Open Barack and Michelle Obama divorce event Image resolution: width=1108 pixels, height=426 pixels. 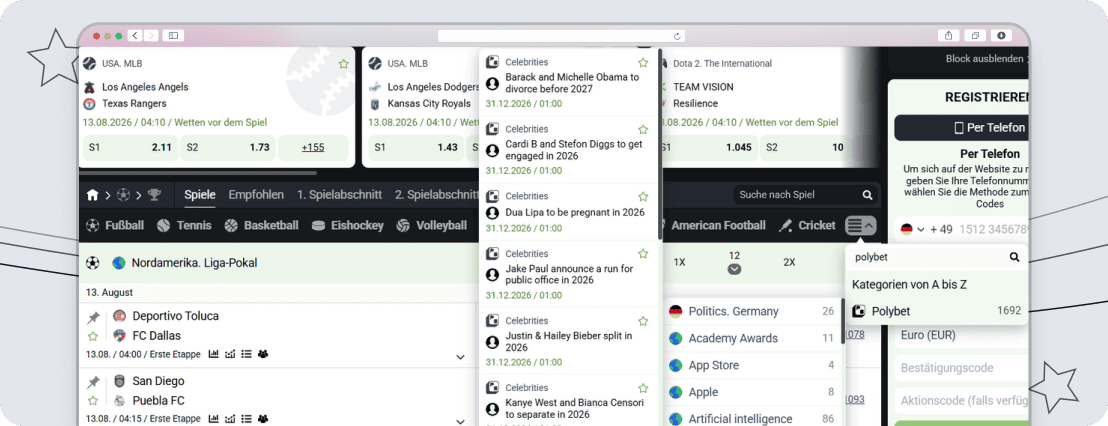coord(572,83)
